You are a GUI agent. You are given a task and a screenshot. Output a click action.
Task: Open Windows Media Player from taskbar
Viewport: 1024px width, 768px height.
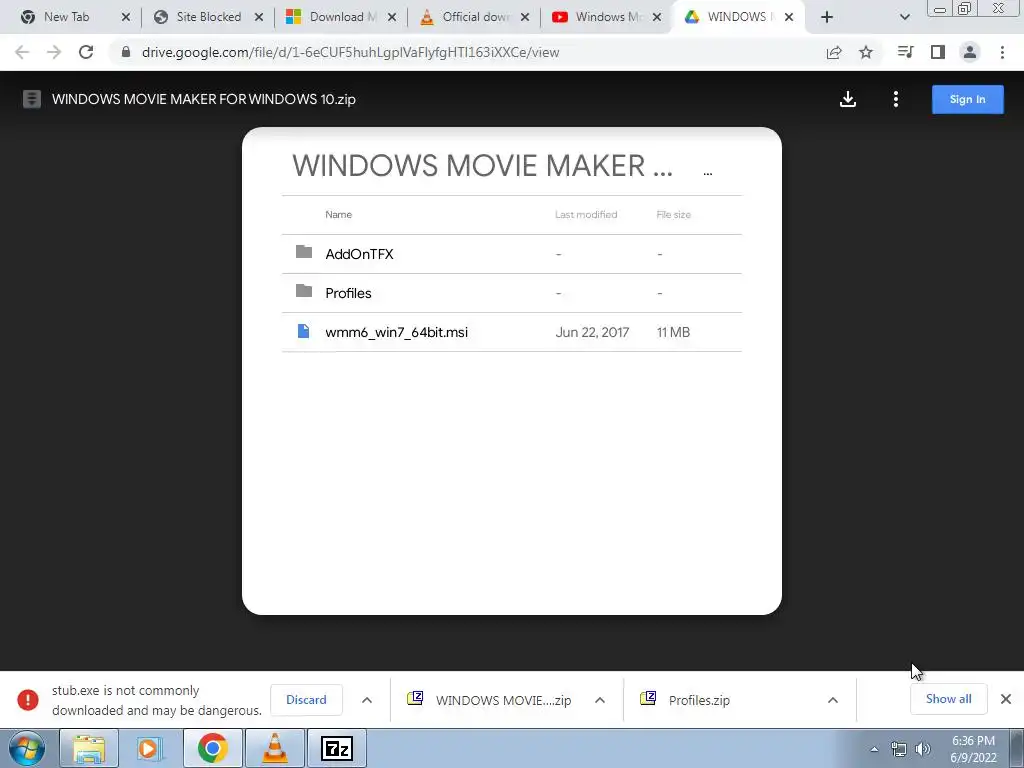(150, 748)
